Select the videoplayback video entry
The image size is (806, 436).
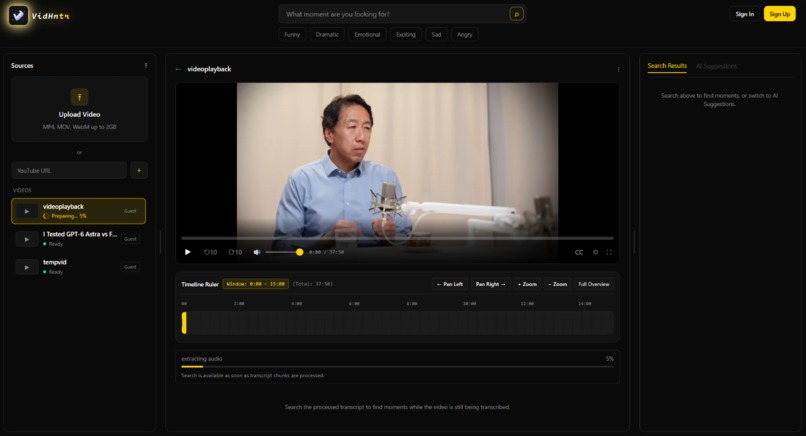pos(78,211)
